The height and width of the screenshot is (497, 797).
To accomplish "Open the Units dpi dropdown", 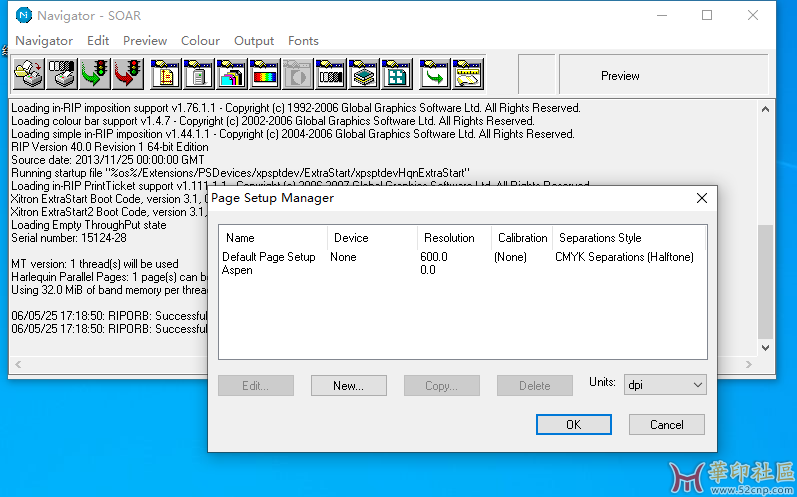I will click(665, 385).
